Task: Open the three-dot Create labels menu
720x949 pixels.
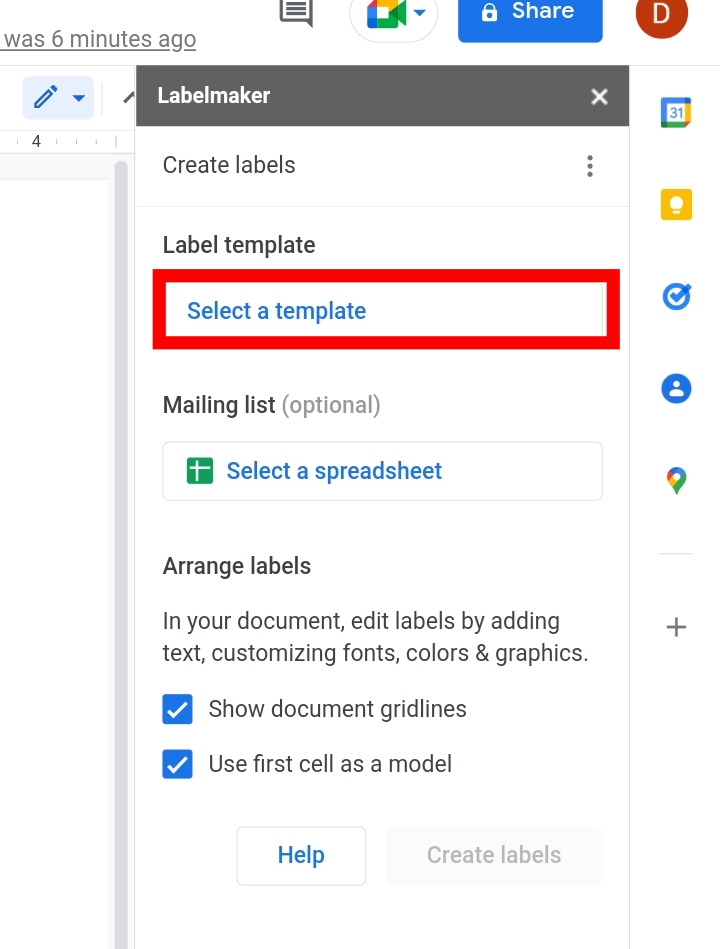Action: [590, 166]
